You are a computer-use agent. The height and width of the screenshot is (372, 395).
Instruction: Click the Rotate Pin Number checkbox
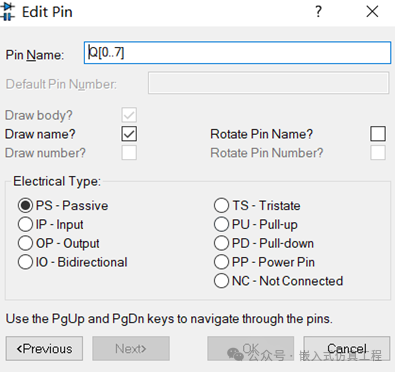click(x=378, y=153)
